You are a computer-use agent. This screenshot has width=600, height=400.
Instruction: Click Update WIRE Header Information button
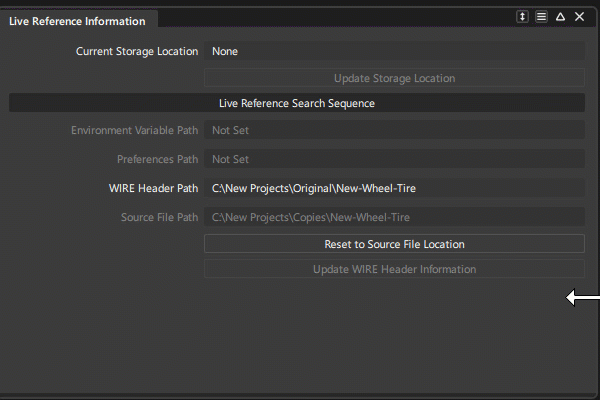pos(394,269)
